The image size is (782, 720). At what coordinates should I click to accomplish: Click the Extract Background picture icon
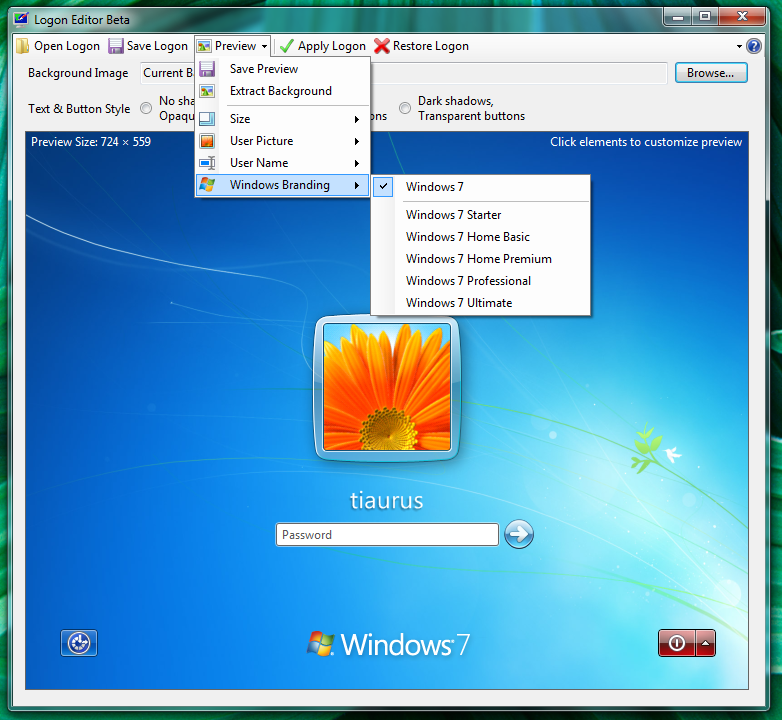tap(207, 91)
